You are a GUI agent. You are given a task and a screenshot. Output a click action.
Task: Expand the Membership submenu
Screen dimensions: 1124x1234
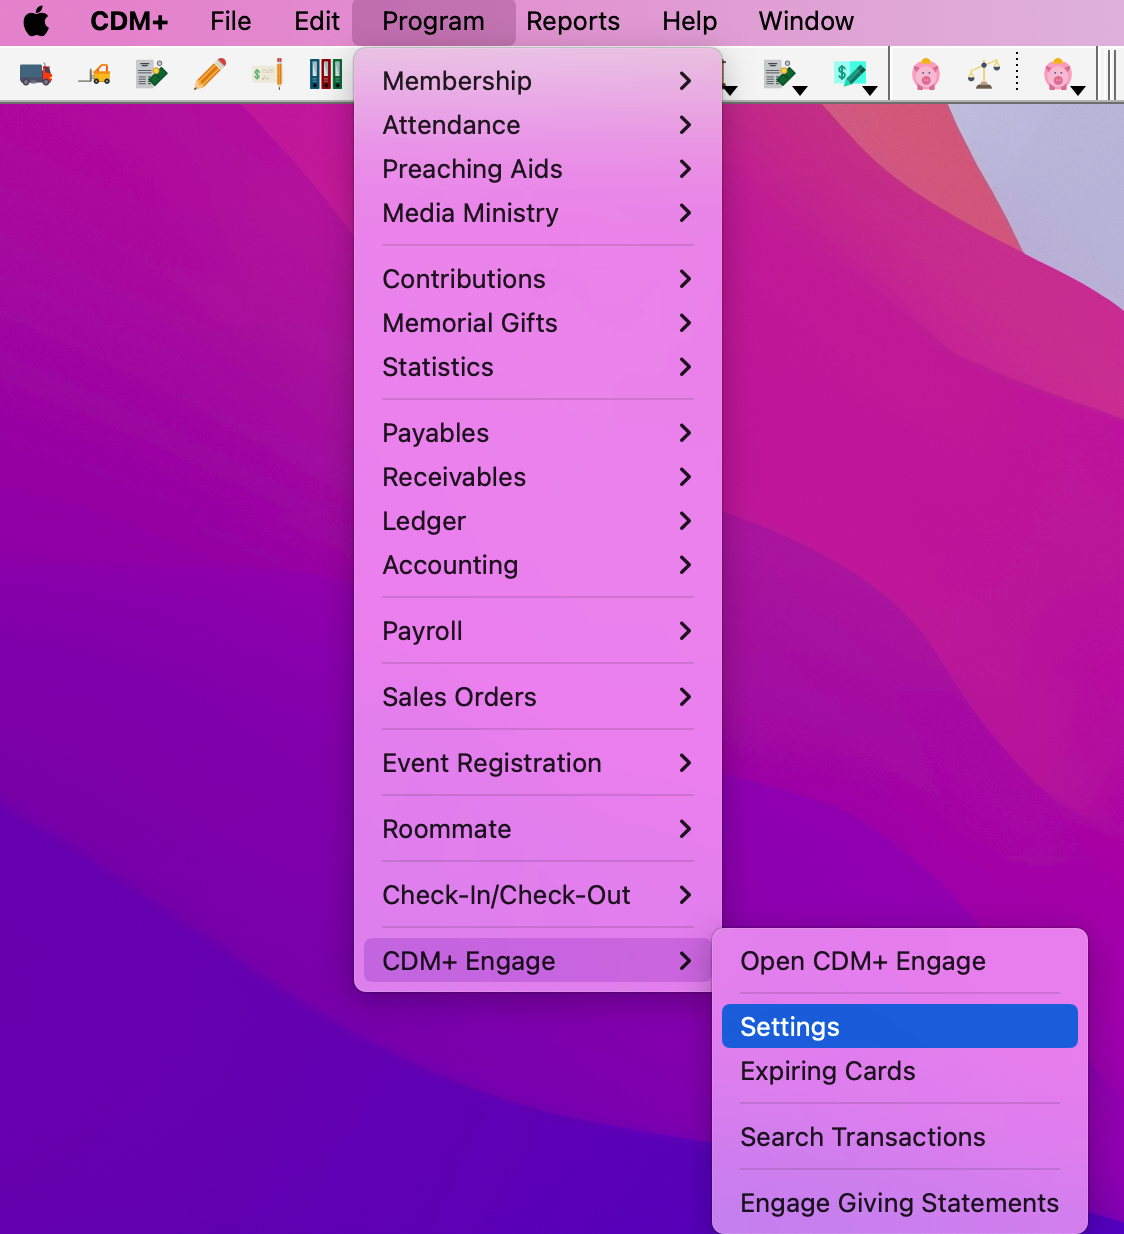tap(538, 81)
